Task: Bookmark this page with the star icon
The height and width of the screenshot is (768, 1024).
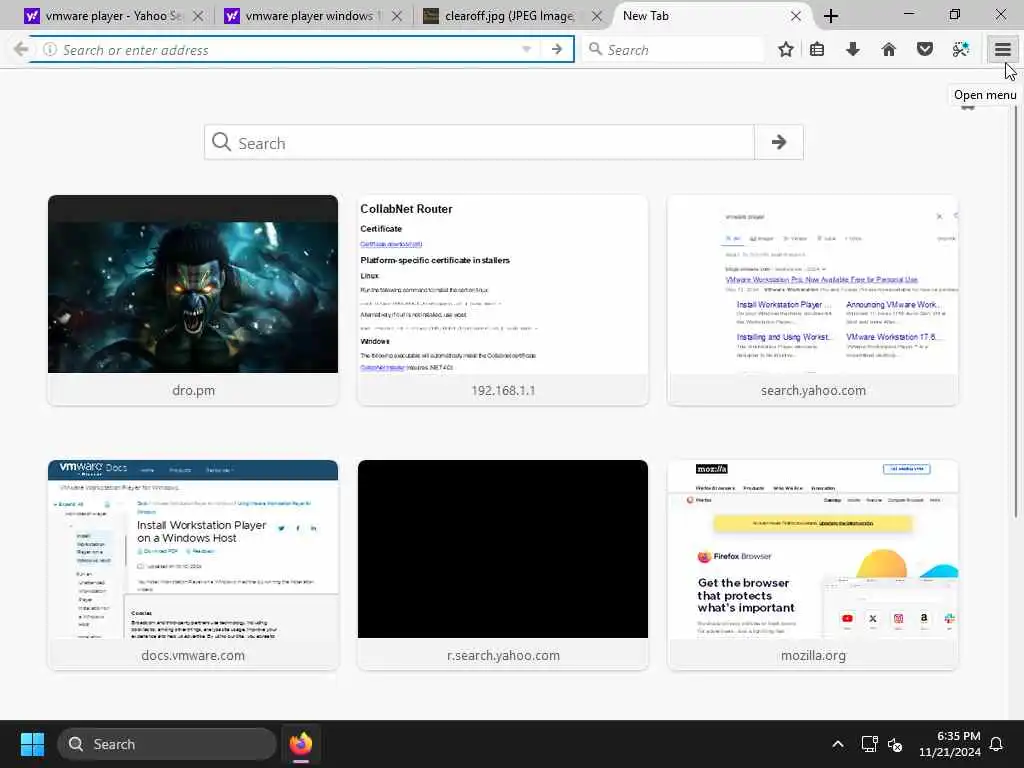Action: [786, 49]
